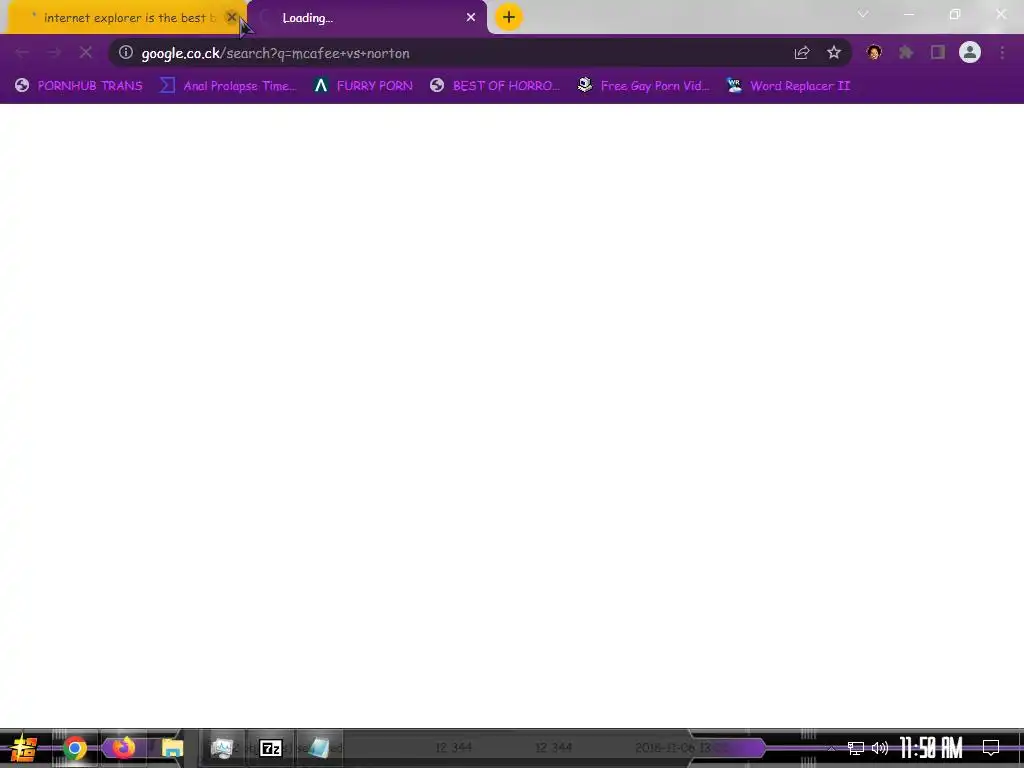Open the Chrome three-dot menu
Image resolution: width=1024 pixels, height=768 pixels.
[1002, 52]
